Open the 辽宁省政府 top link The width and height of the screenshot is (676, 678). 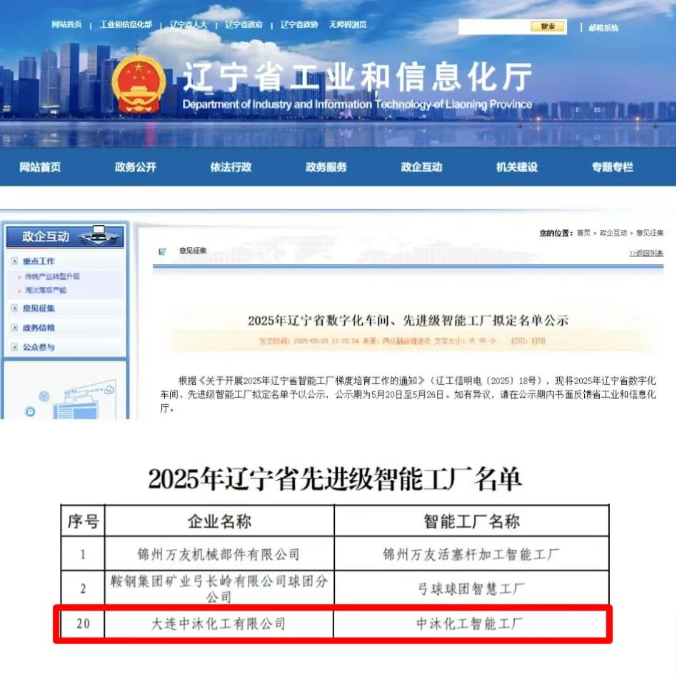pos(244,25)
